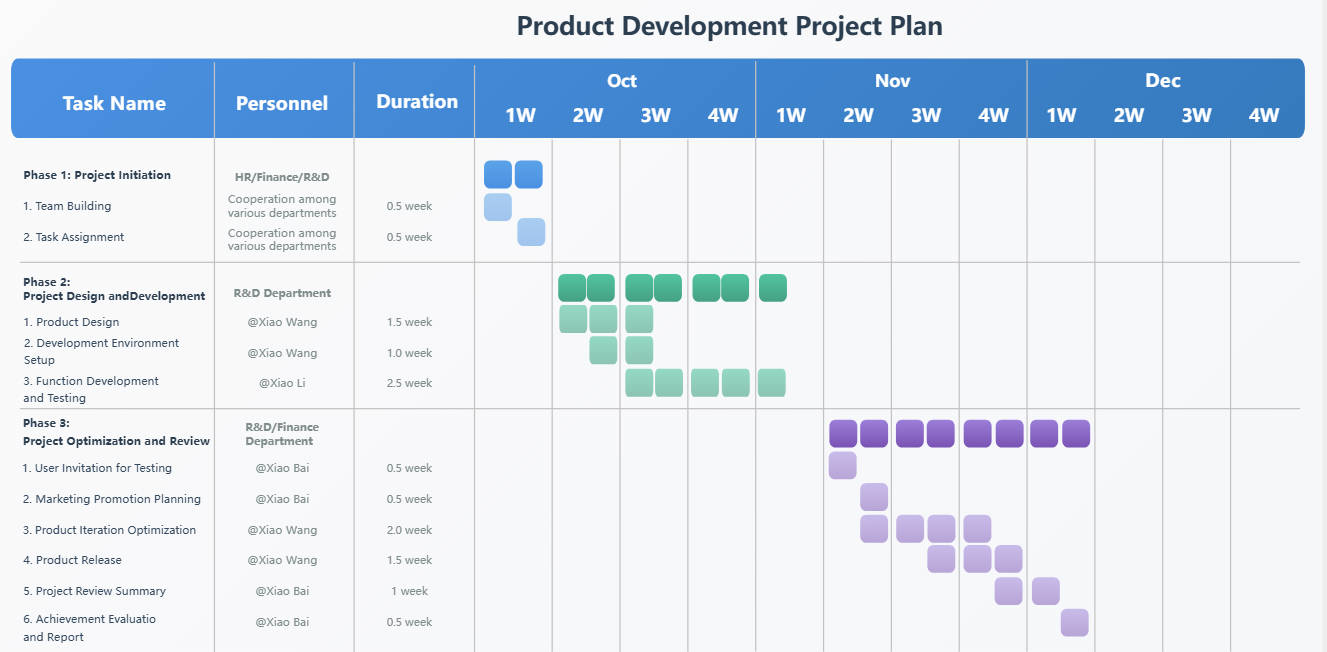Click the 2.0 week duration cell
Screen dimensions: 1327x652
click(x=409, y=530)
